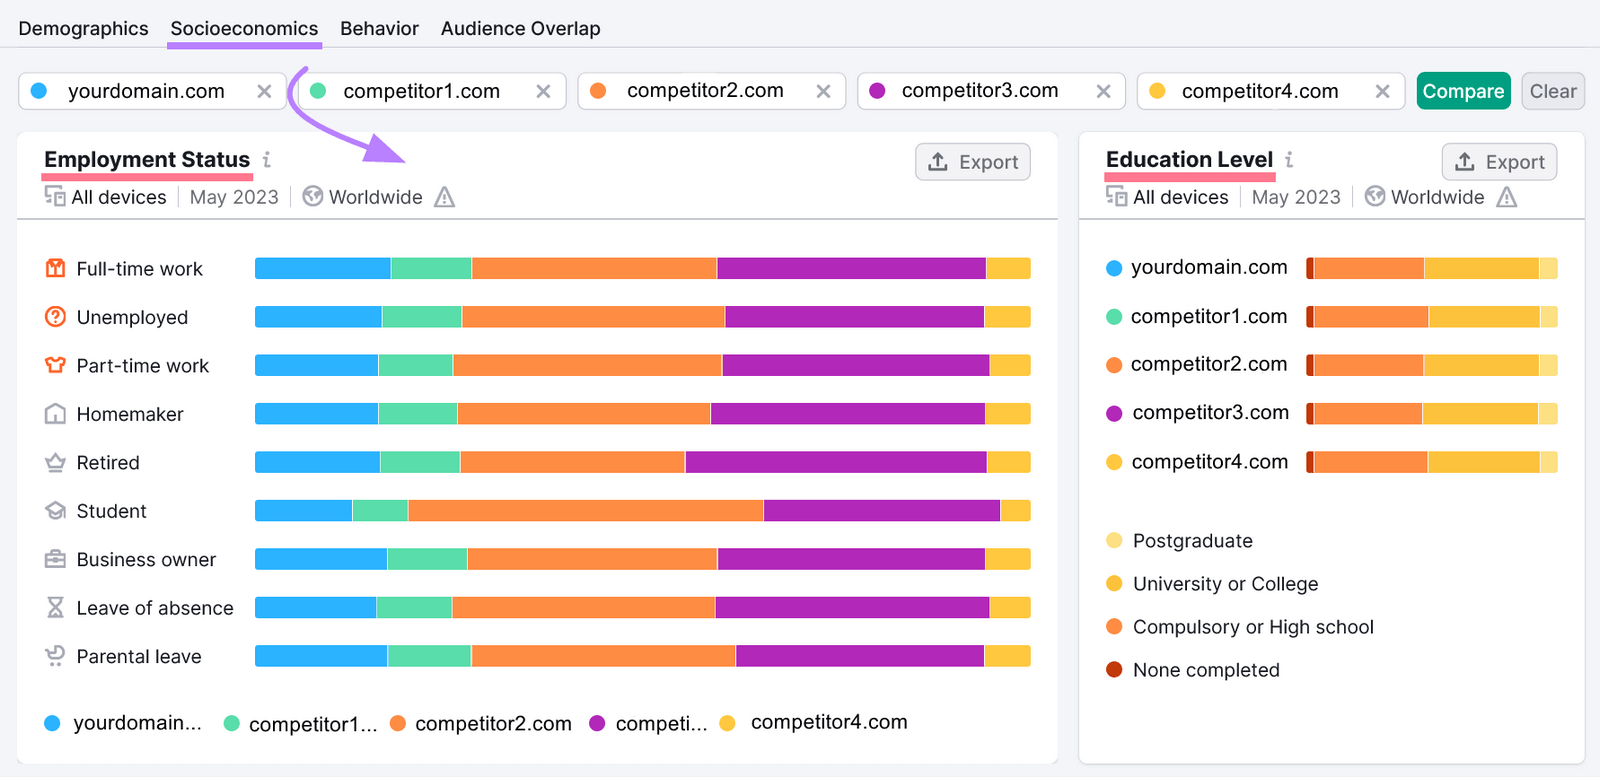Remove yourdomain.com with its X icon
The height and width of the screenshot is (778, 1600).
pyautogui.click(x=264, y=91)
